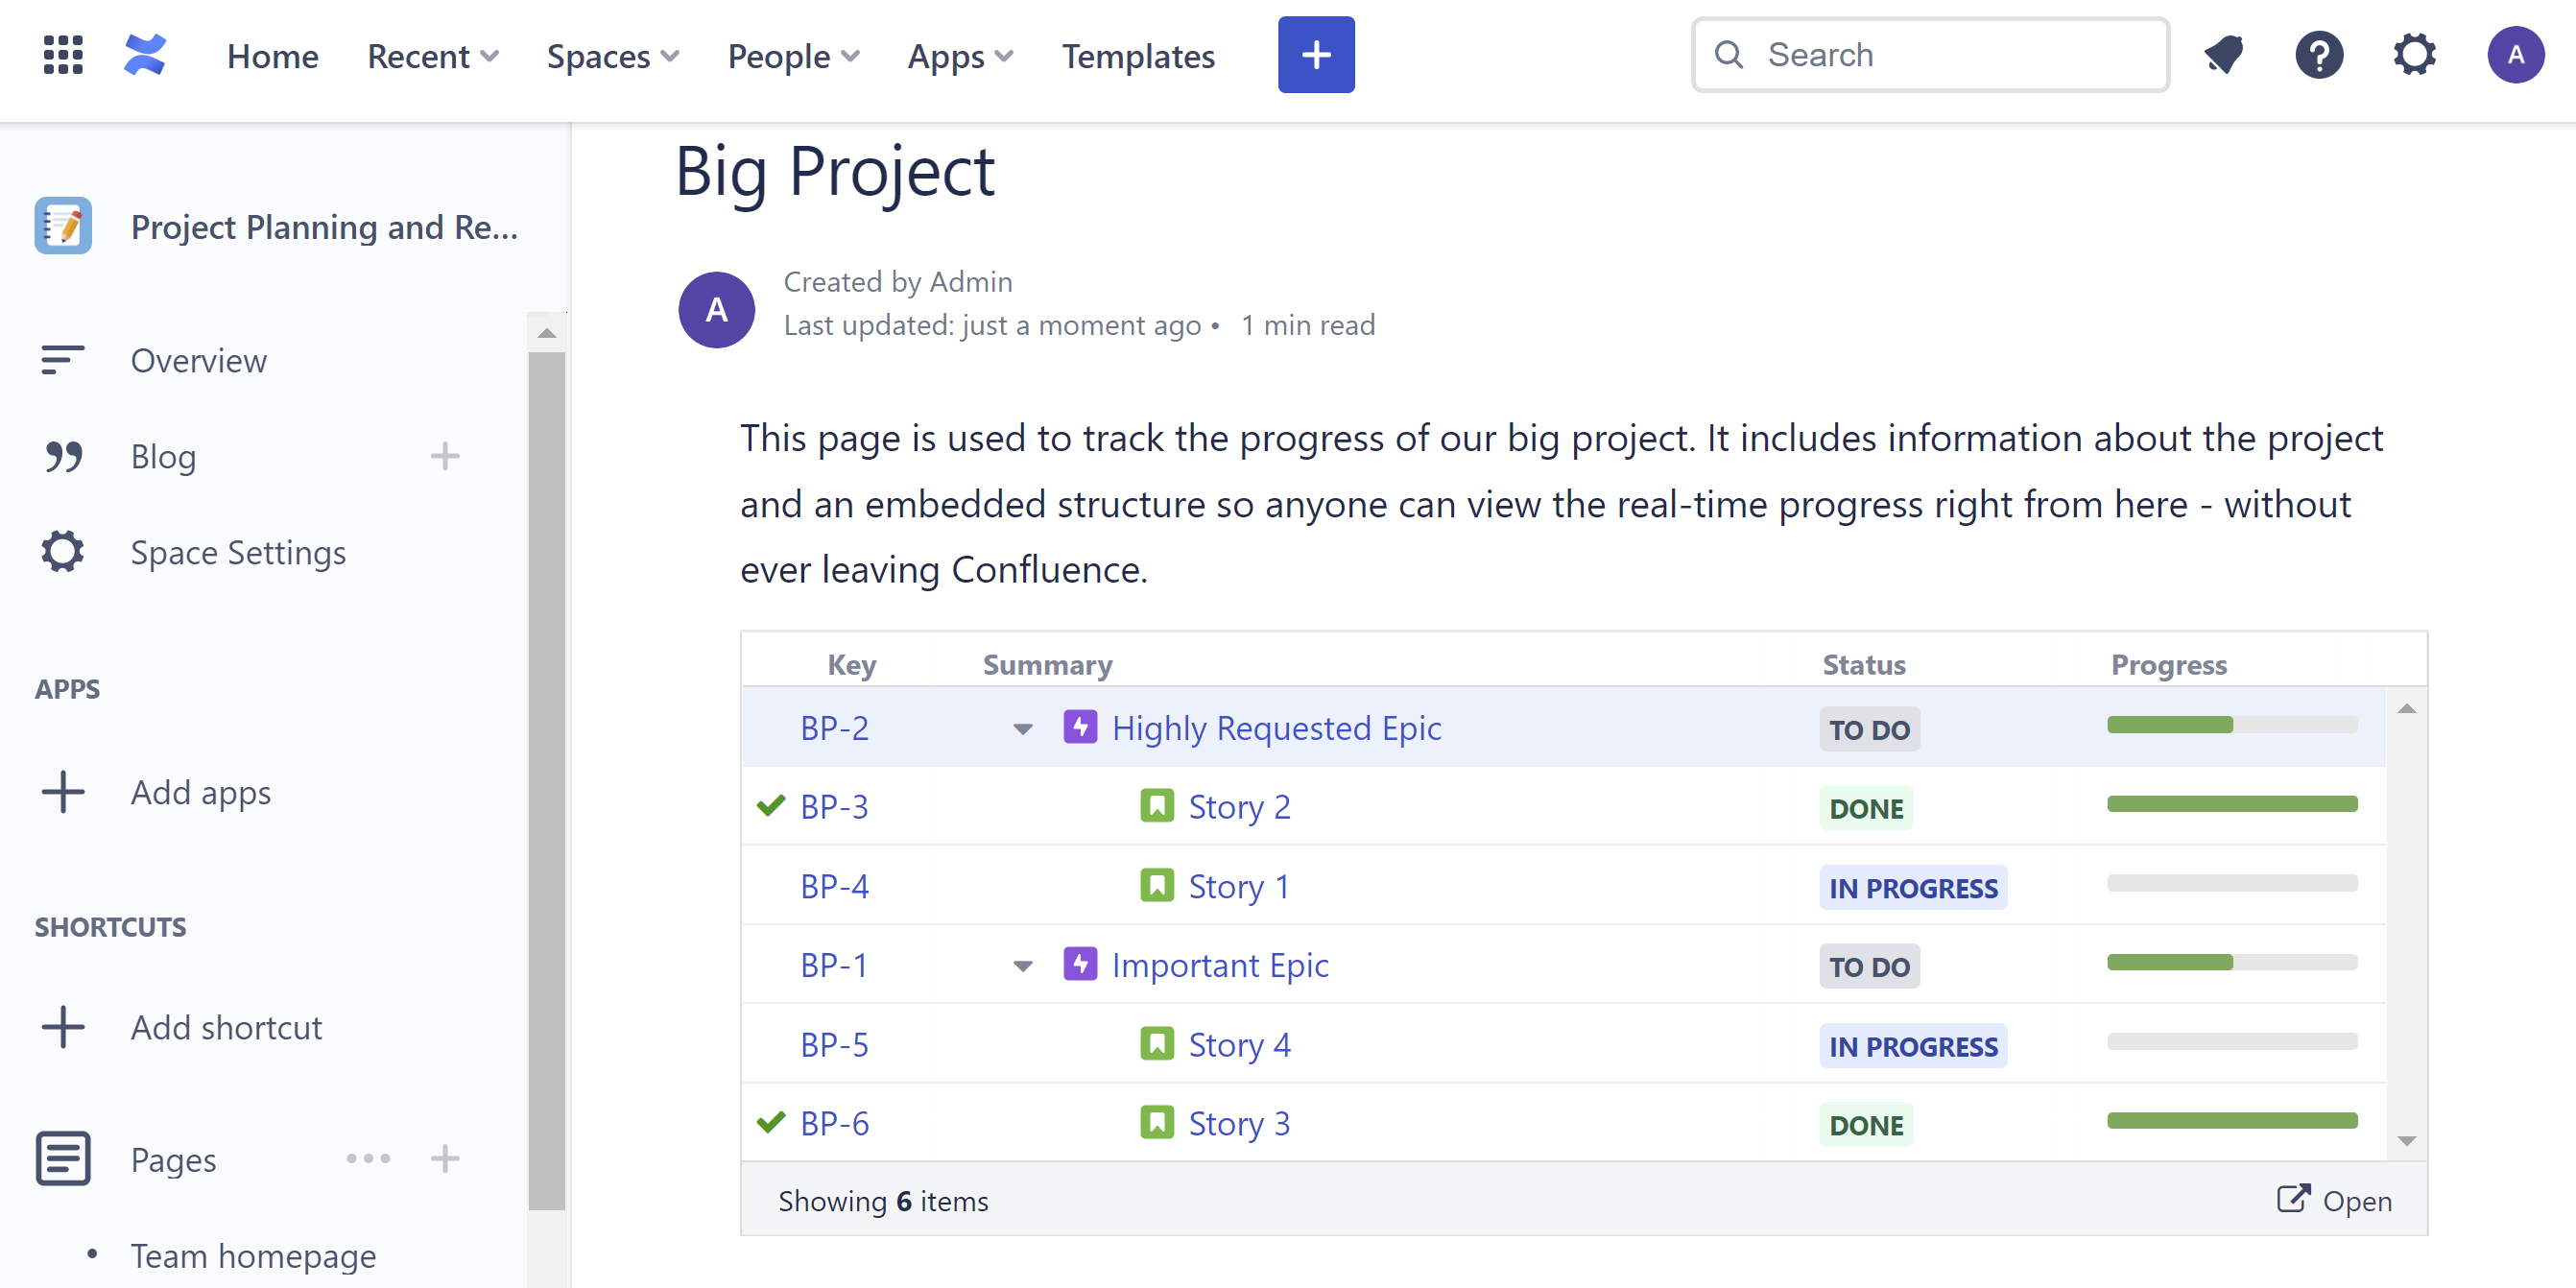This screenshot has width=2576, height=1288.
Task: Switch to the Templates menu item
Action: tap(1138, 57)
